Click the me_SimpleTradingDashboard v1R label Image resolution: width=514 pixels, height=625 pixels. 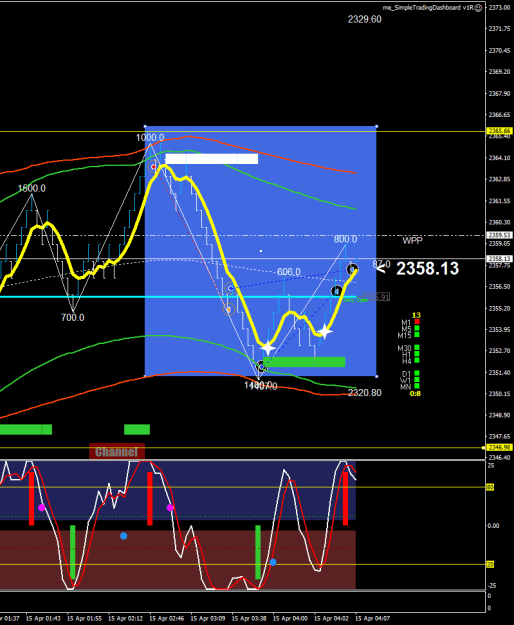(x=427, y=8)
